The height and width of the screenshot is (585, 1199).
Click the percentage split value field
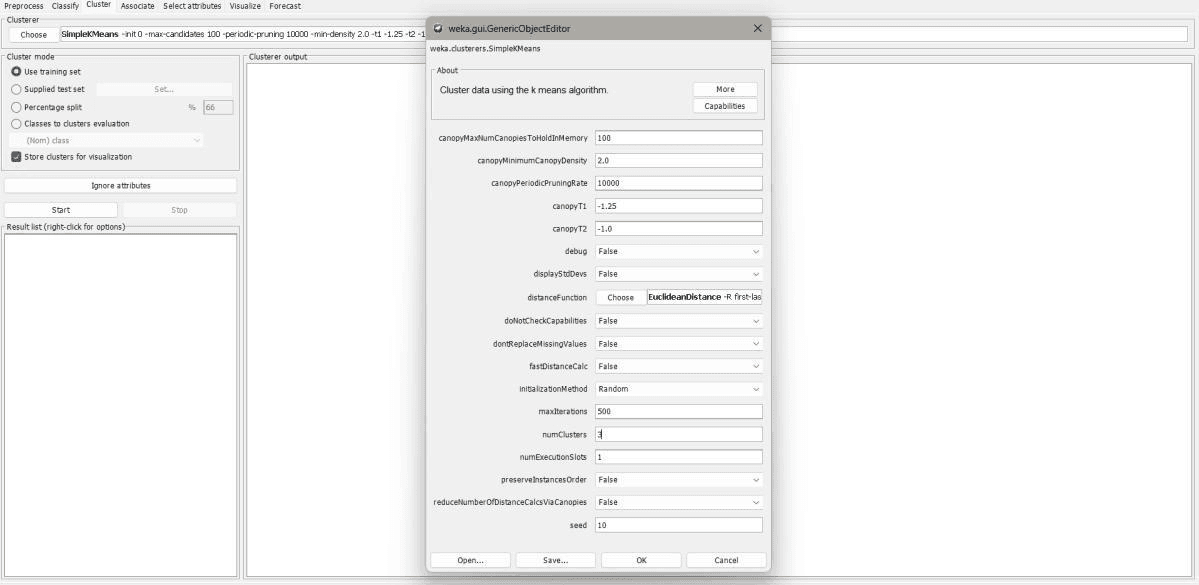click(x=219, y=108)
